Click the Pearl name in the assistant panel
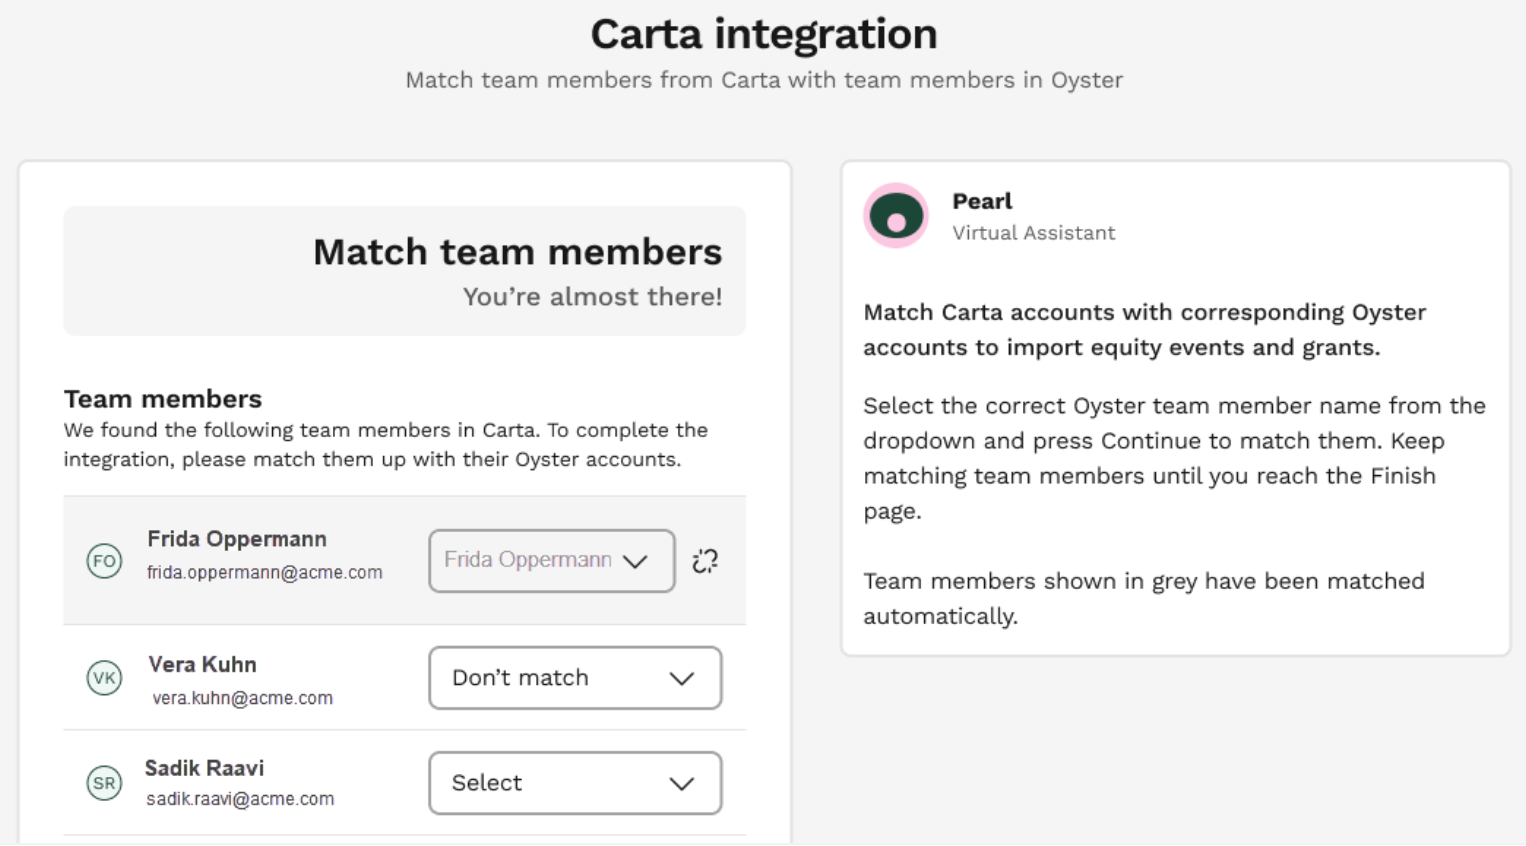 coord(982,201)
